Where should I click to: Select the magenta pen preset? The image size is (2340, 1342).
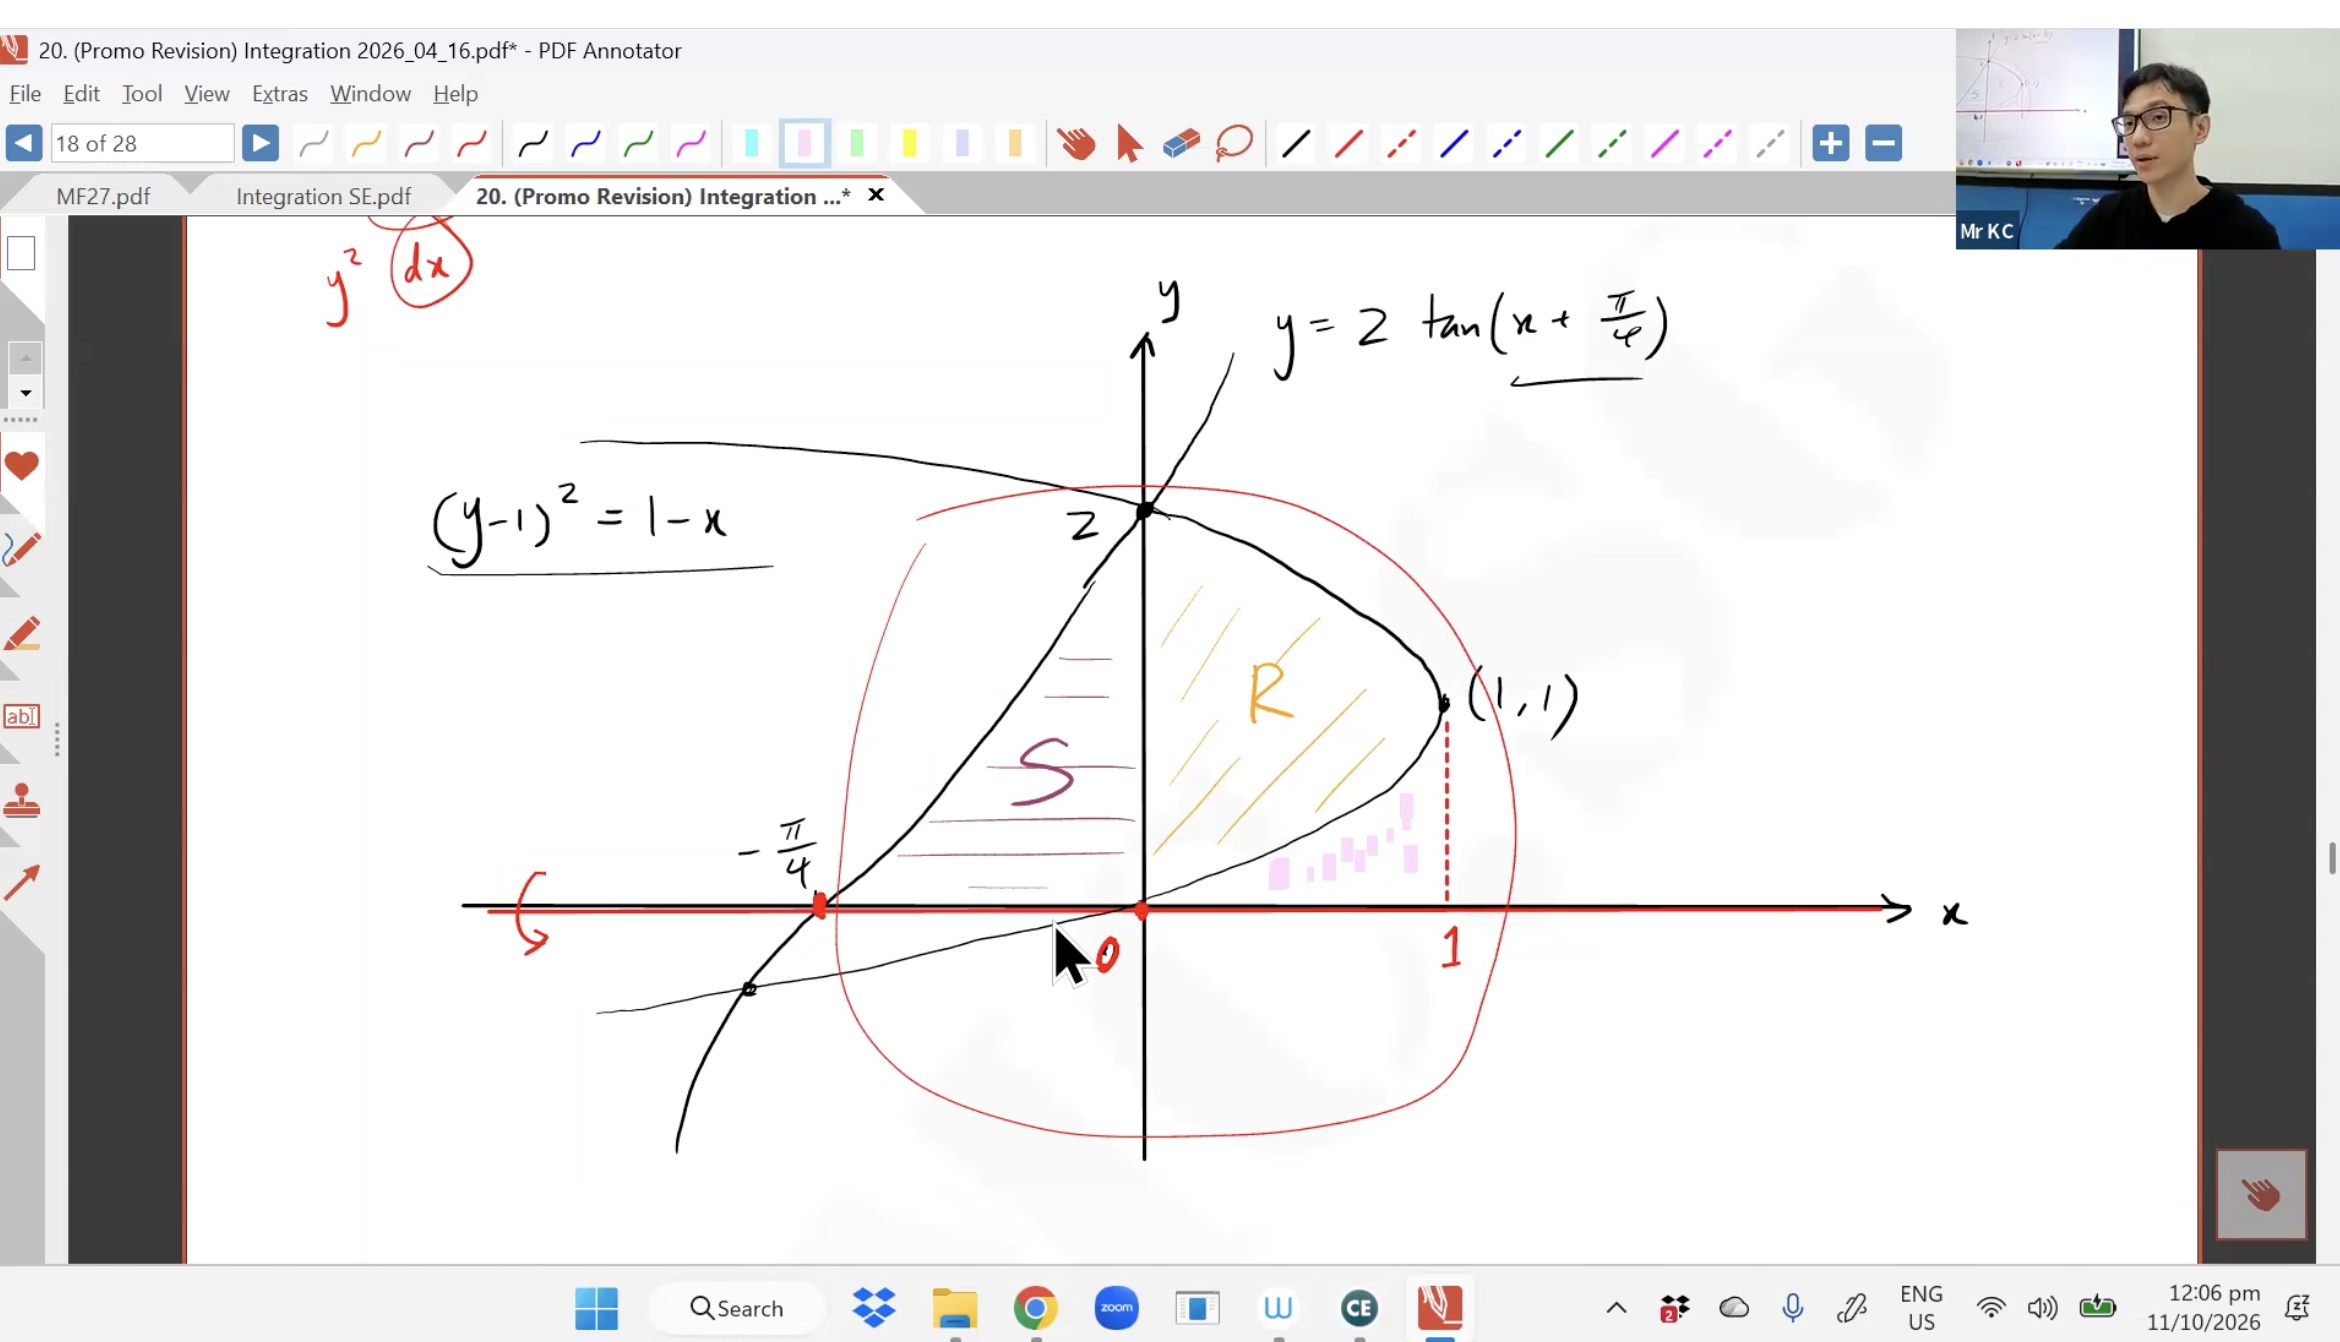691,143
